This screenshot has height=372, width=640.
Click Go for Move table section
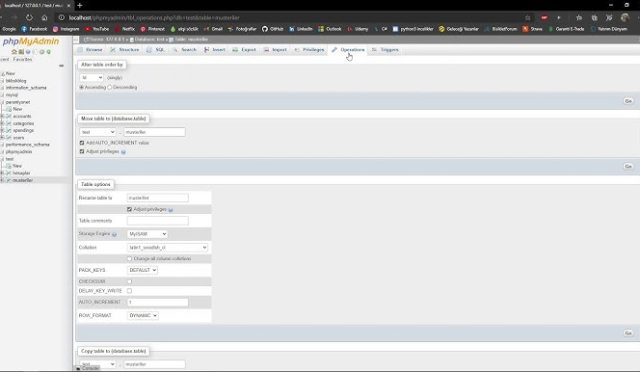coord(628,166)
